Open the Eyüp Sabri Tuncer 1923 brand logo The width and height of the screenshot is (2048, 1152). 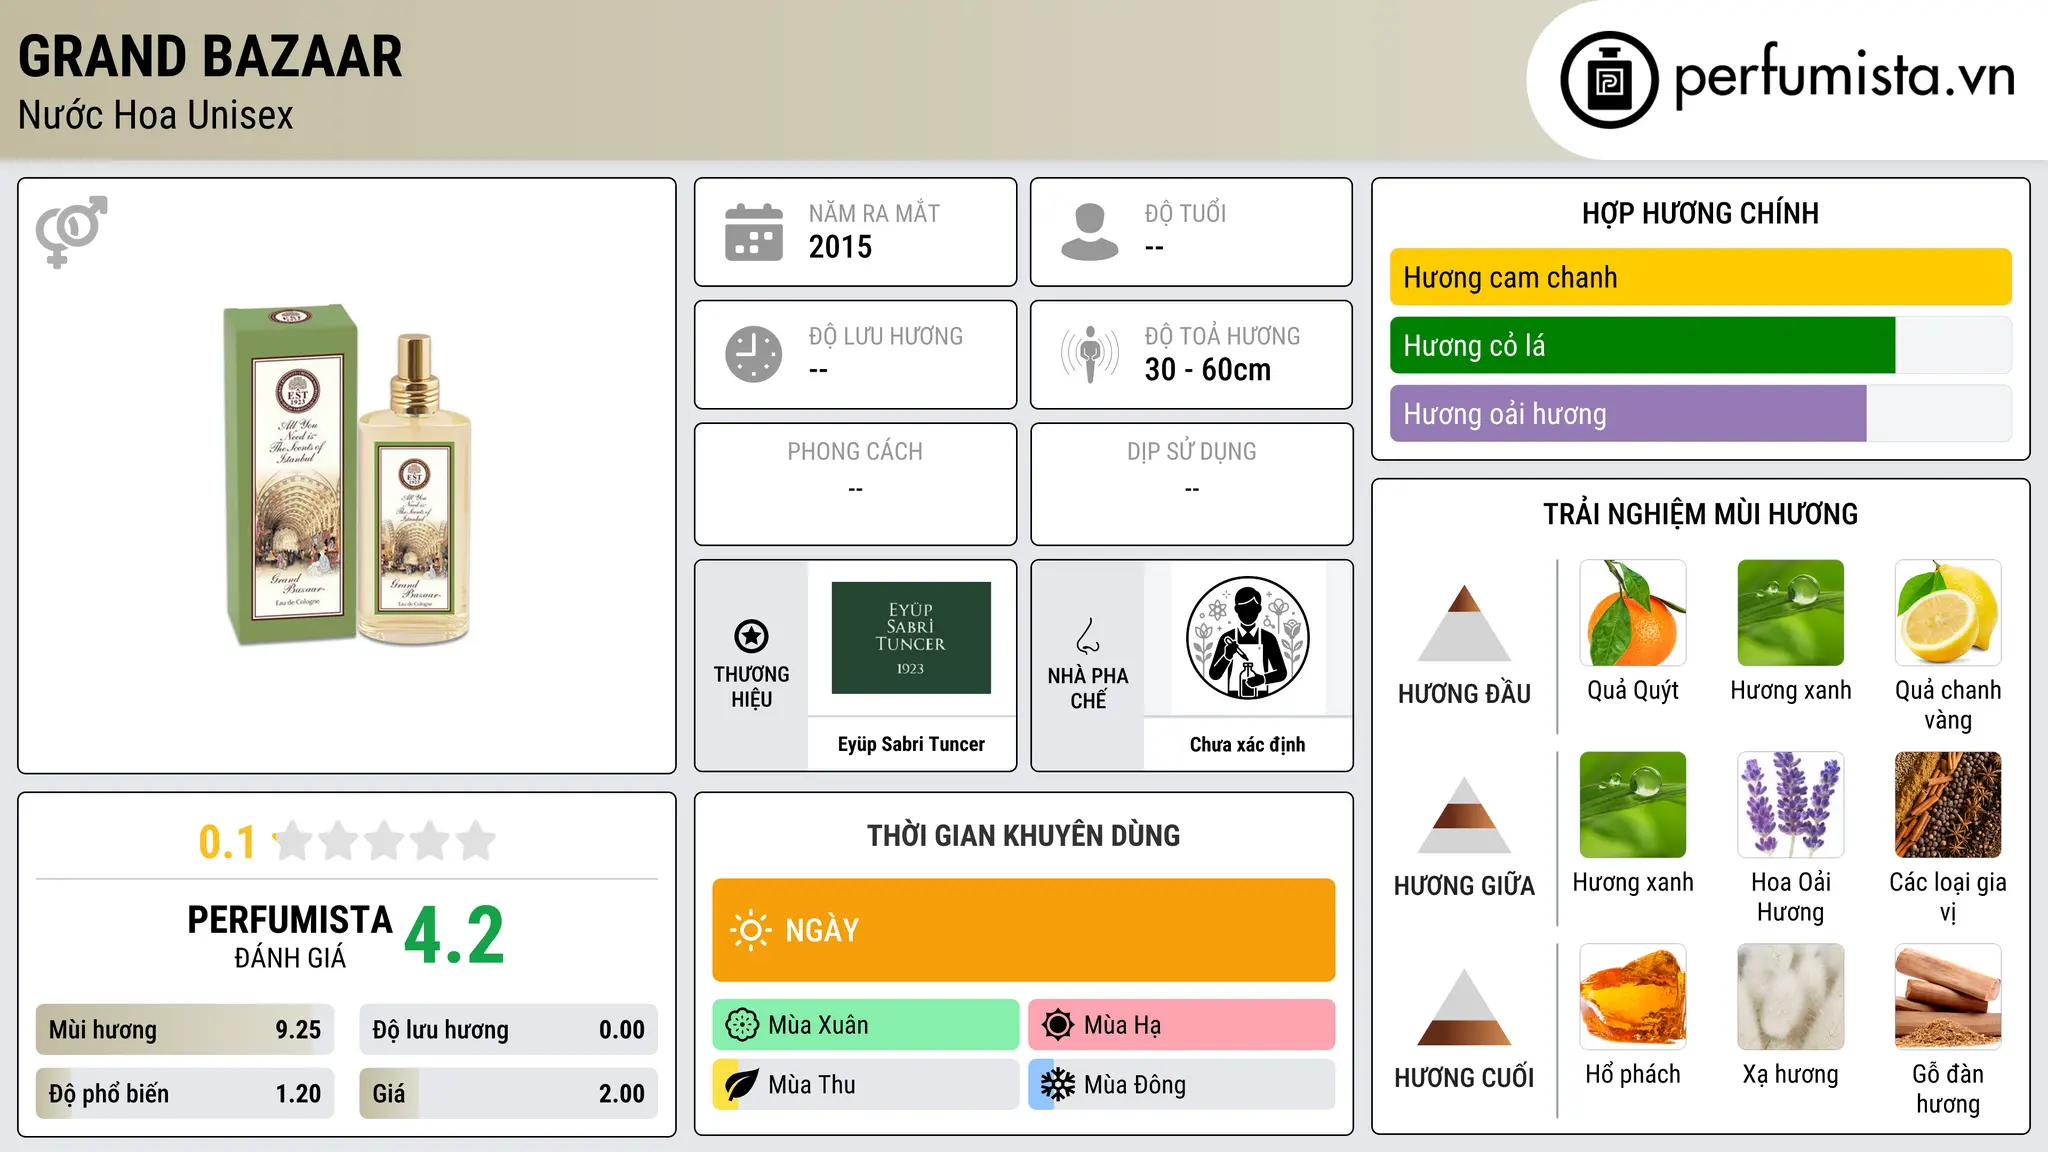point(911,638)
